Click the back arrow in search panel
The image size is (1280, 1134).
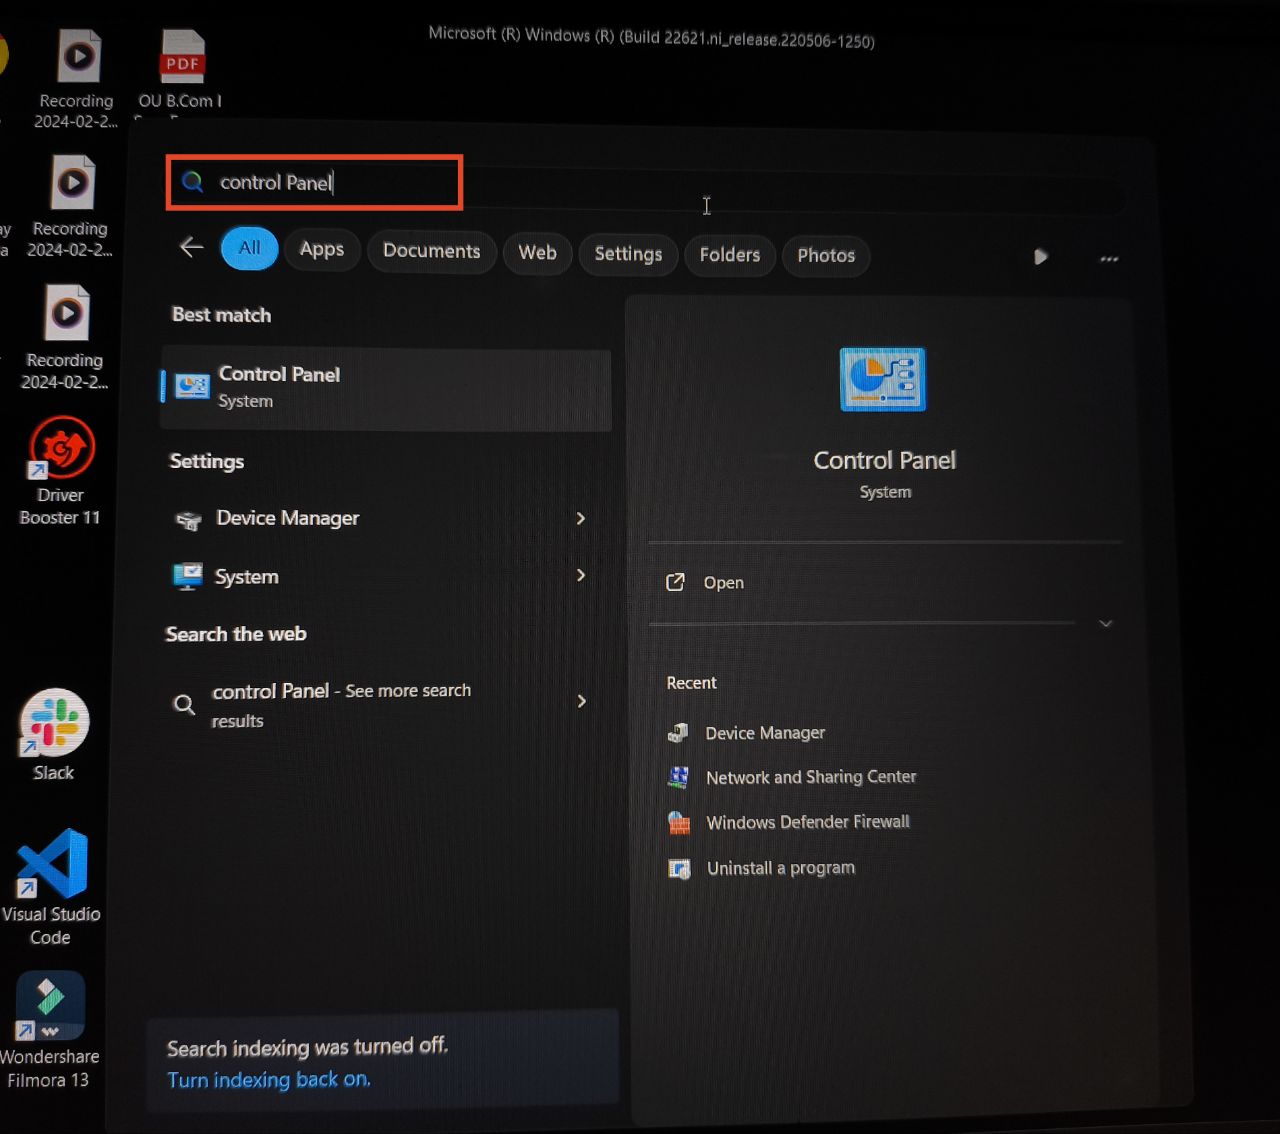click(191, 247)
